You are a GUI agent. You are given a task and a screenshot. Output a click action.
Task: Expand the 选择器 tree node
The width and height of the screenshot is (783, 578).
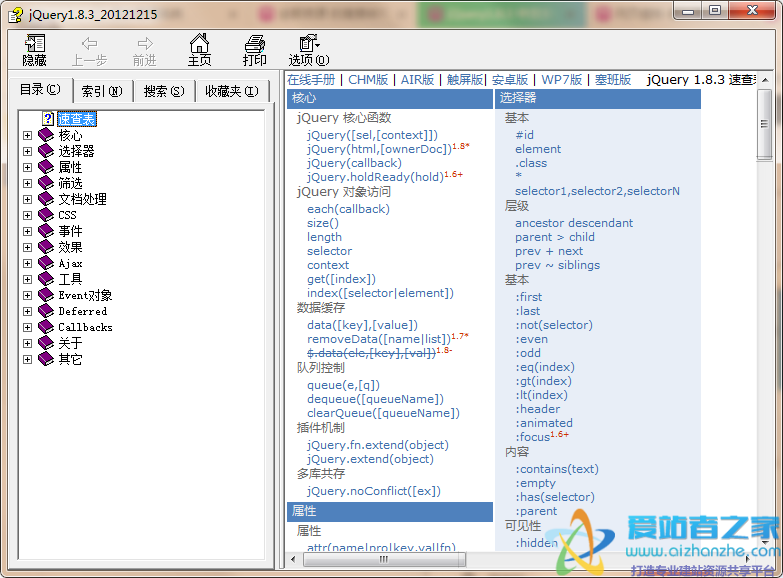coord(27,151)
